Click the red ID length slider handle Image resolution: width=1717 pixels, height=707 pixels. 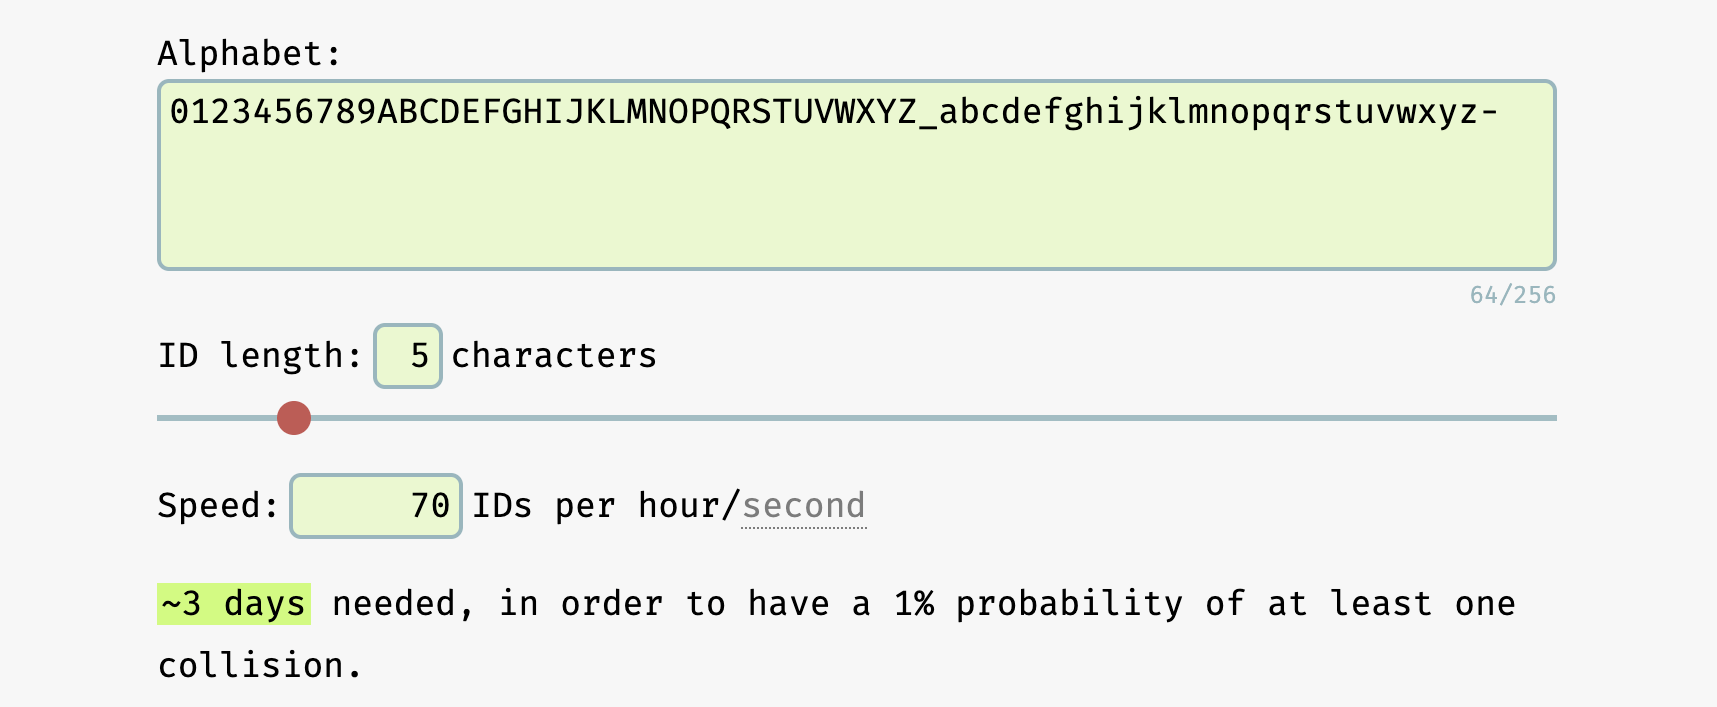coord(294,418)
